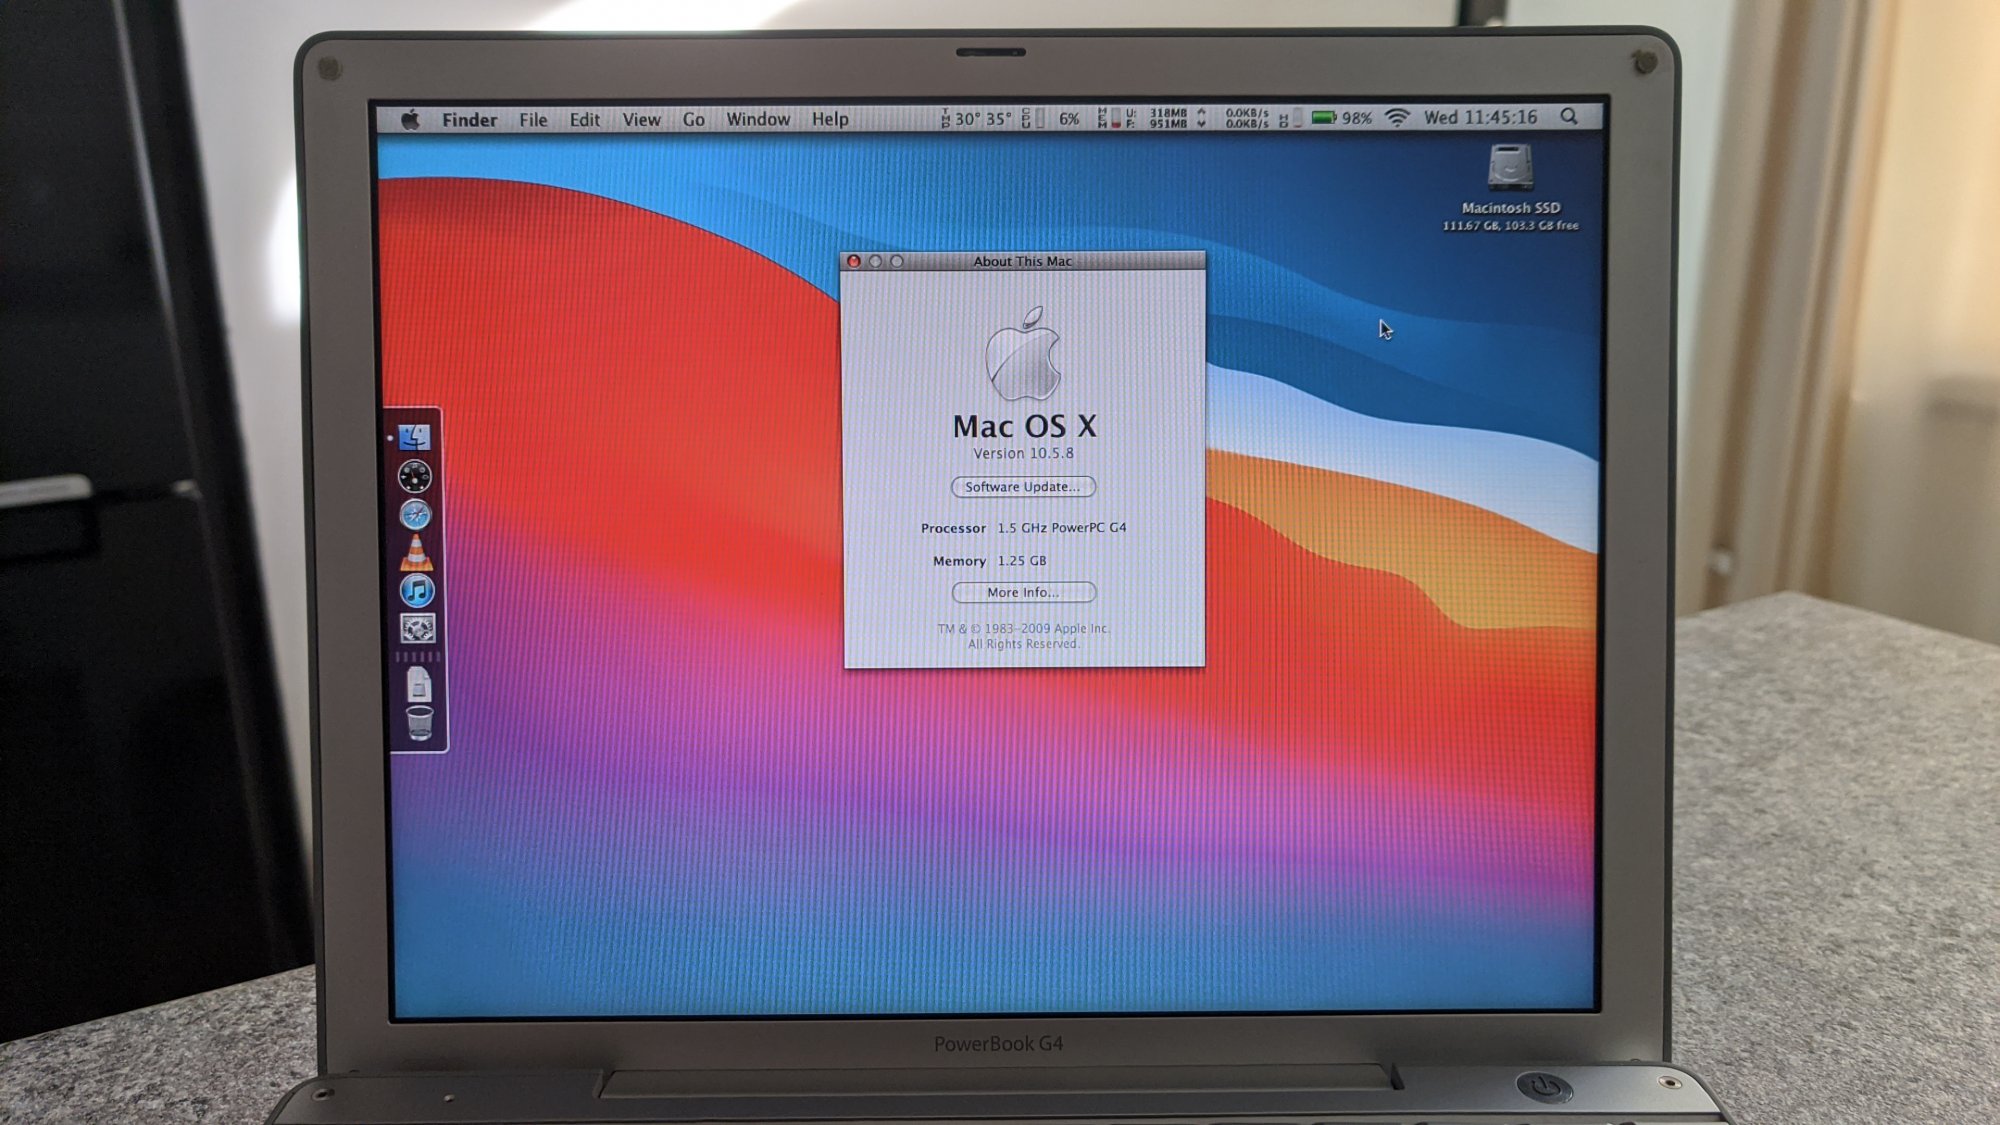Open the battery 98% status menu
Viewport: 2000px width, 1125px height.
pyautogui.click(x=1341, y=118)
